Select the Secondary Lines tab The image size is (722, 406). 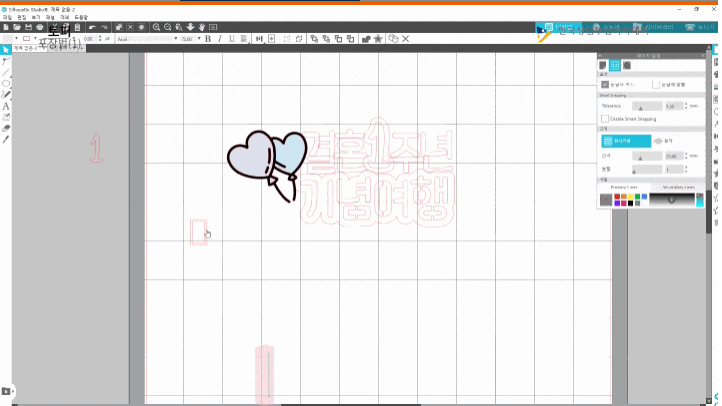click(x=678, y=187)
